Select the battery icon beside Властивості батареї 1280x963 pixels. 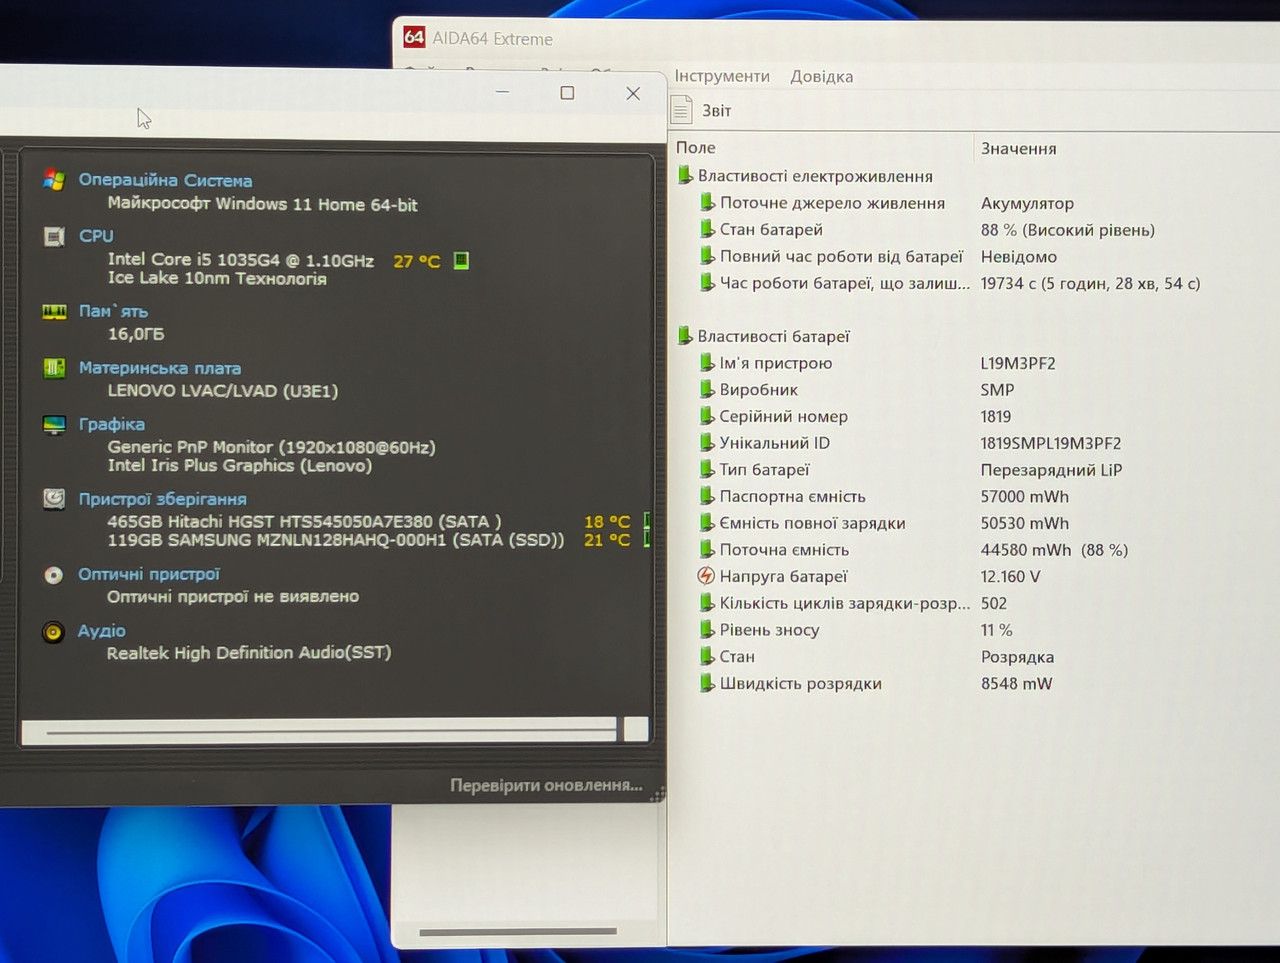point(685,336)
